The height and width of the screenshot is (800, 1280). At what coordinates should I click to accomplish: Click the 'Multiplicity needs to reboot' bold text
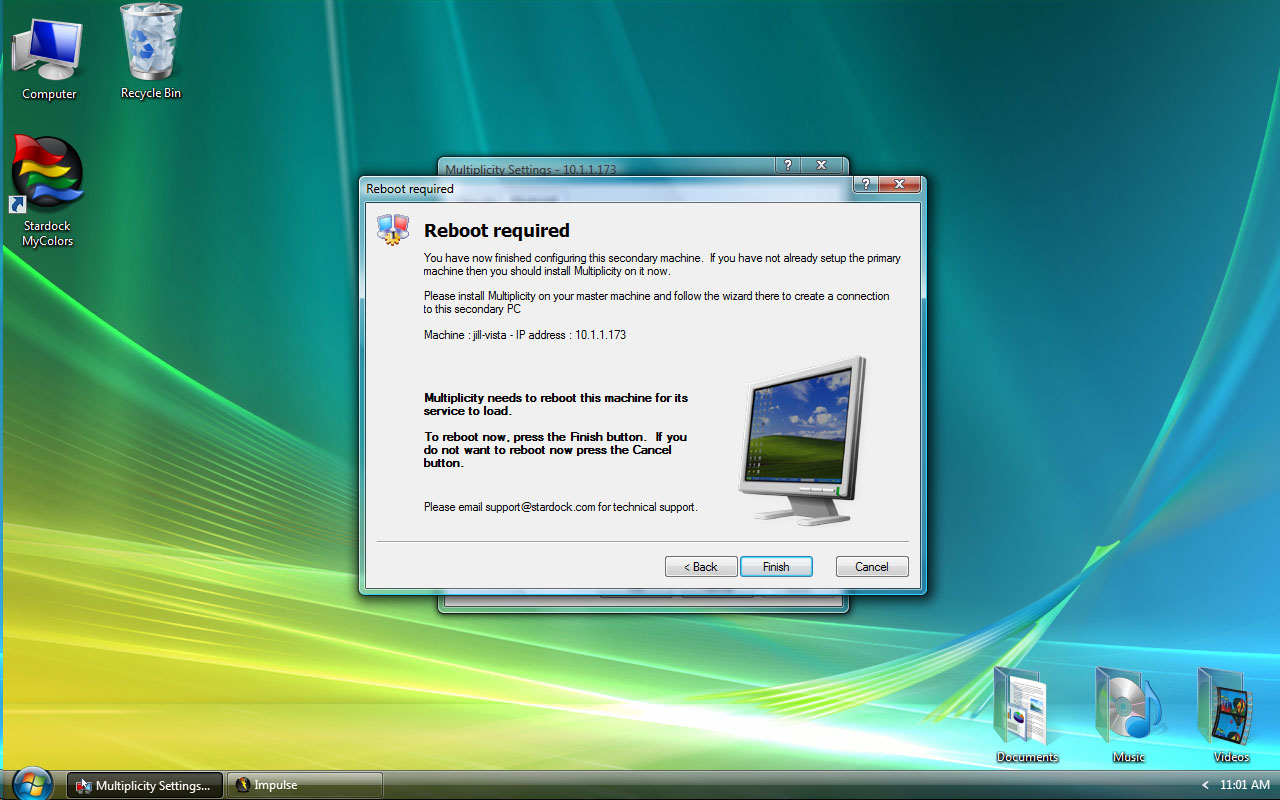[x=556, y=404]
